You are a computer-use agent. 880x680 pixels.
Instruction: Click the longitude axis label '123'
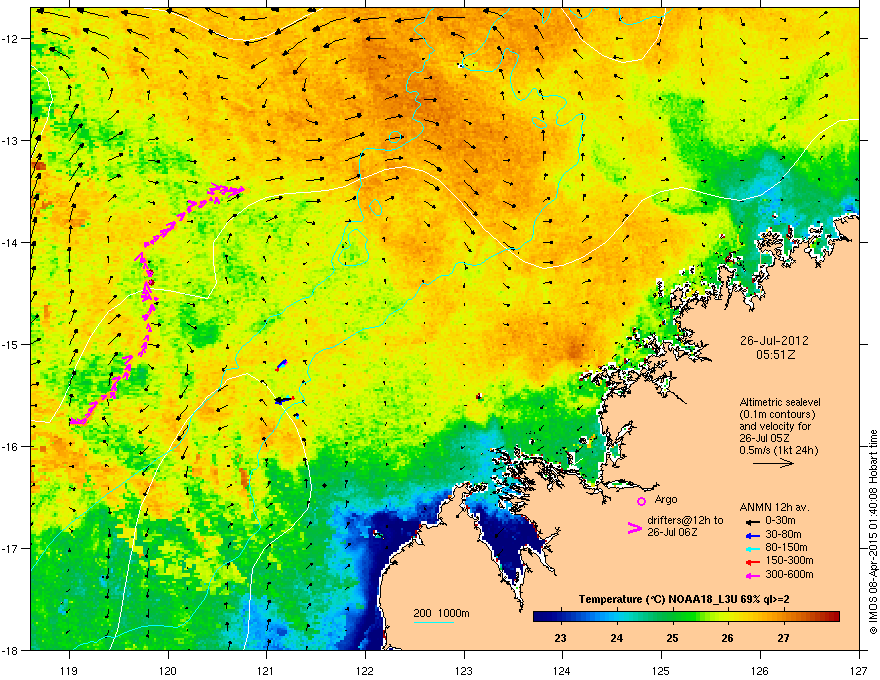coord(464,671)
